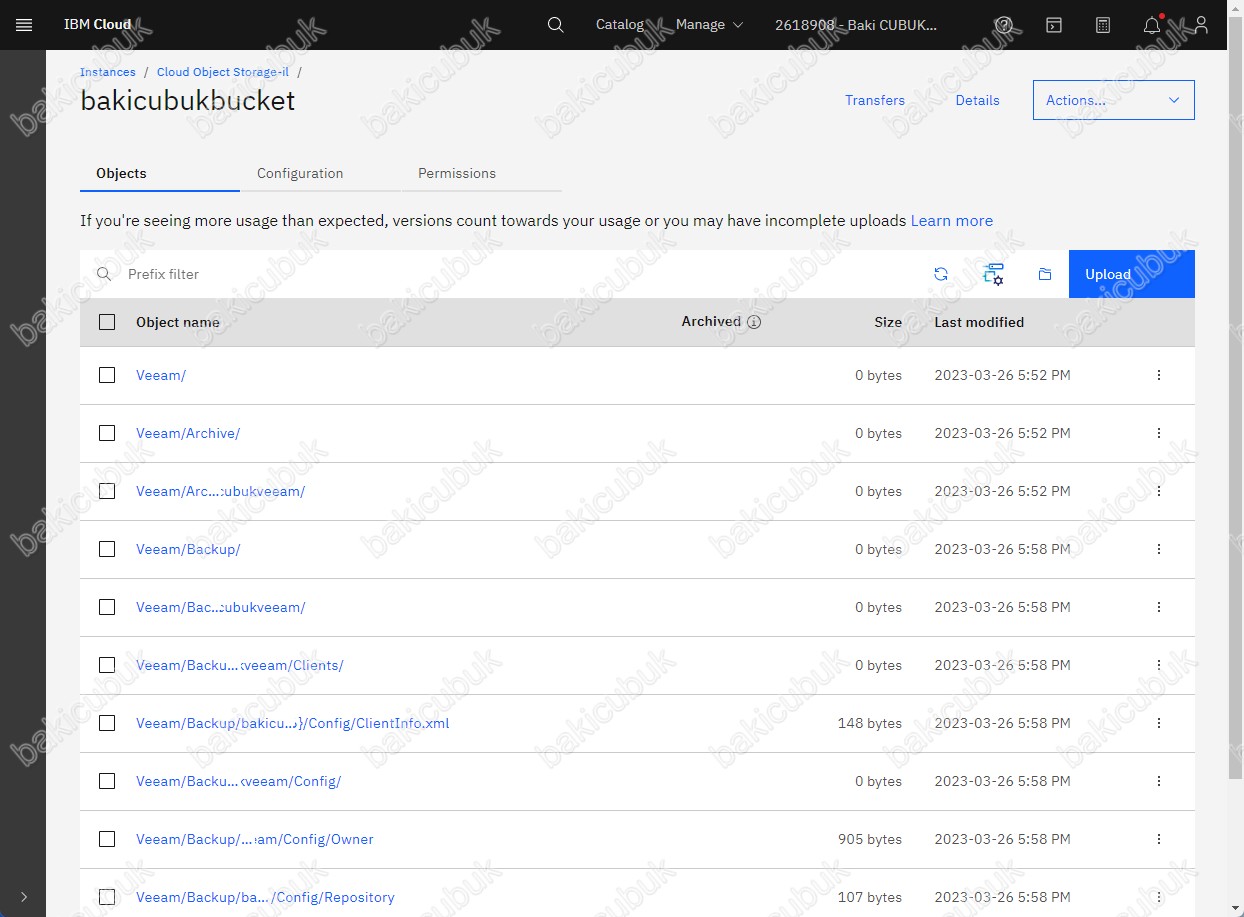The height and width of the screenshot is (917, 1244).
Task: Sort by Object name column header
Action: click(x=178, y=322)
